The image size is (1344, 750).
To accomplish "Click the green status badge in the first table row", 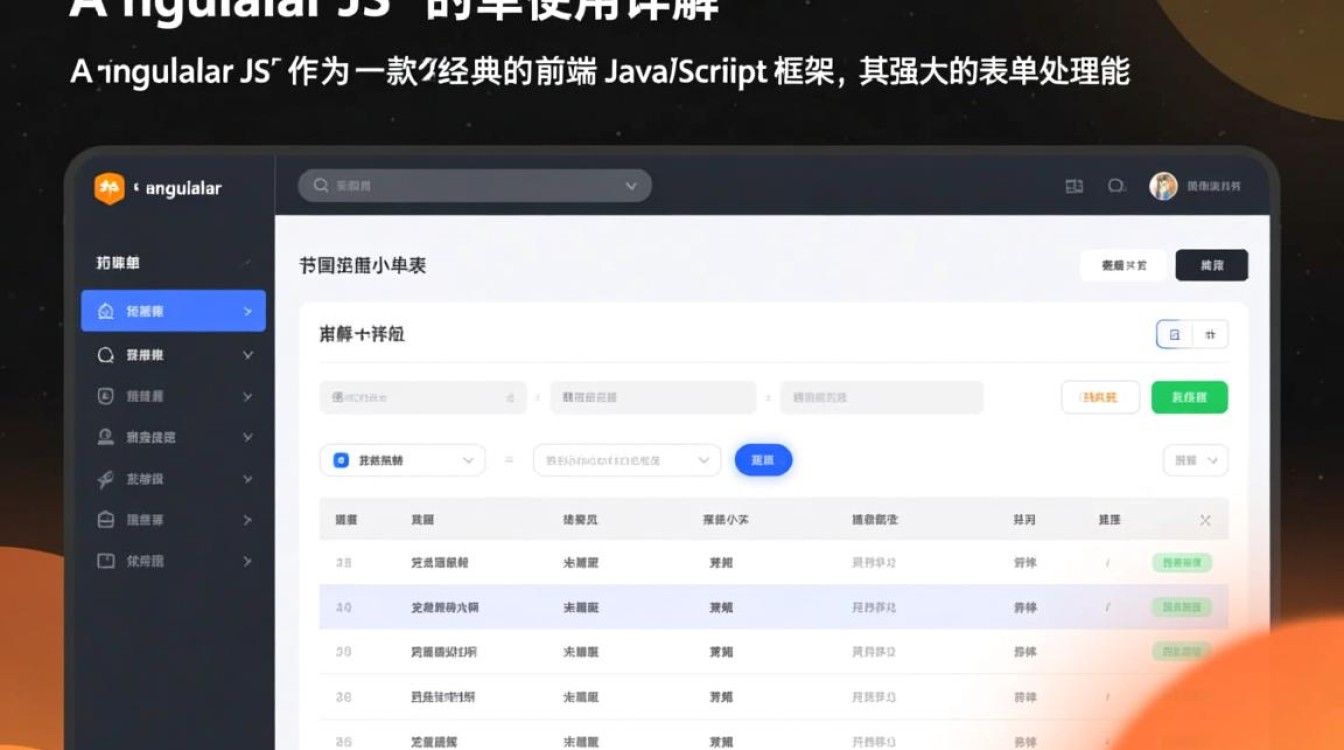I will tap(1181, 563).
